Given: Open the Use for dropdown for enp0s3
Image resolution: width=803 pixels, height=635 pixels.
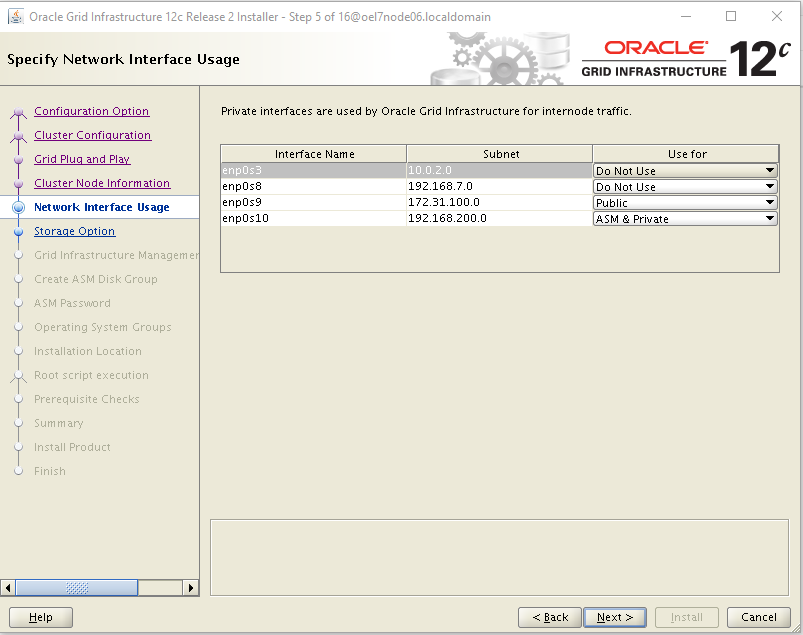Looking at the screenshot, I should (769, 171).
